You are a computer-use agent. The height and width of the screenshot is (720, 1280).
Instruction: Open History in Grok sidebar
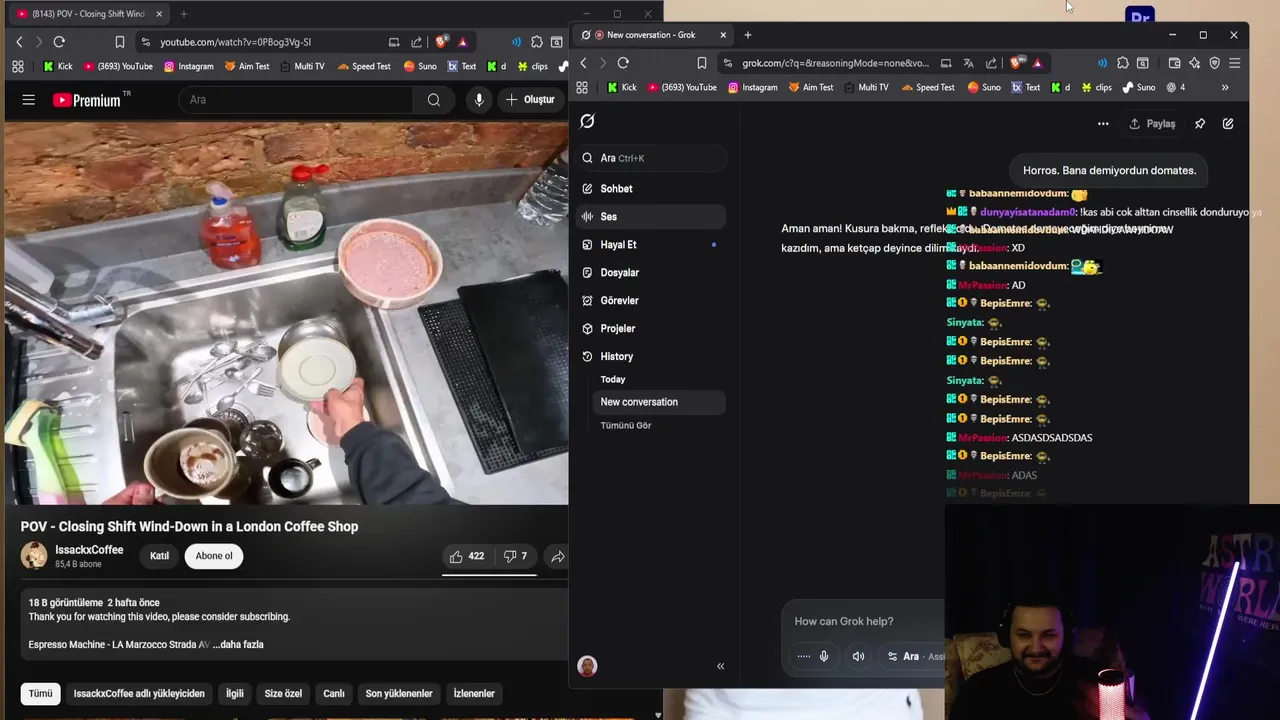pyautogui.click(x=650, y=357)
